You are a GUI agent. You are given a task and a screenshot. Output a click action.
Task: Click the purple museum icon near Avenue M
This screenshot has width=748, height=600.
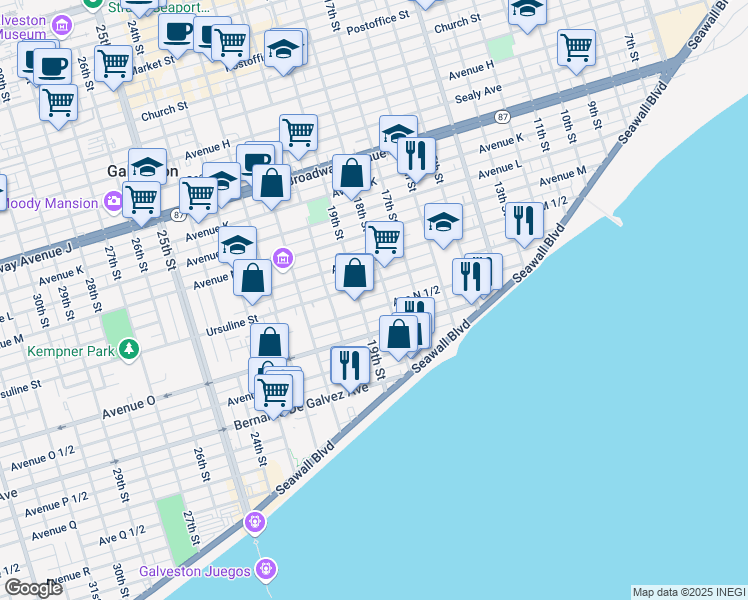283,258
